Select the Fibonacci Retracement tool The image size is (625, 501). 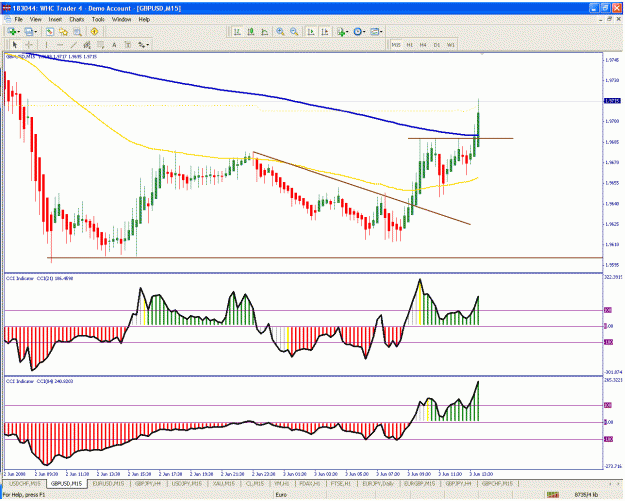tap(100, 45)
